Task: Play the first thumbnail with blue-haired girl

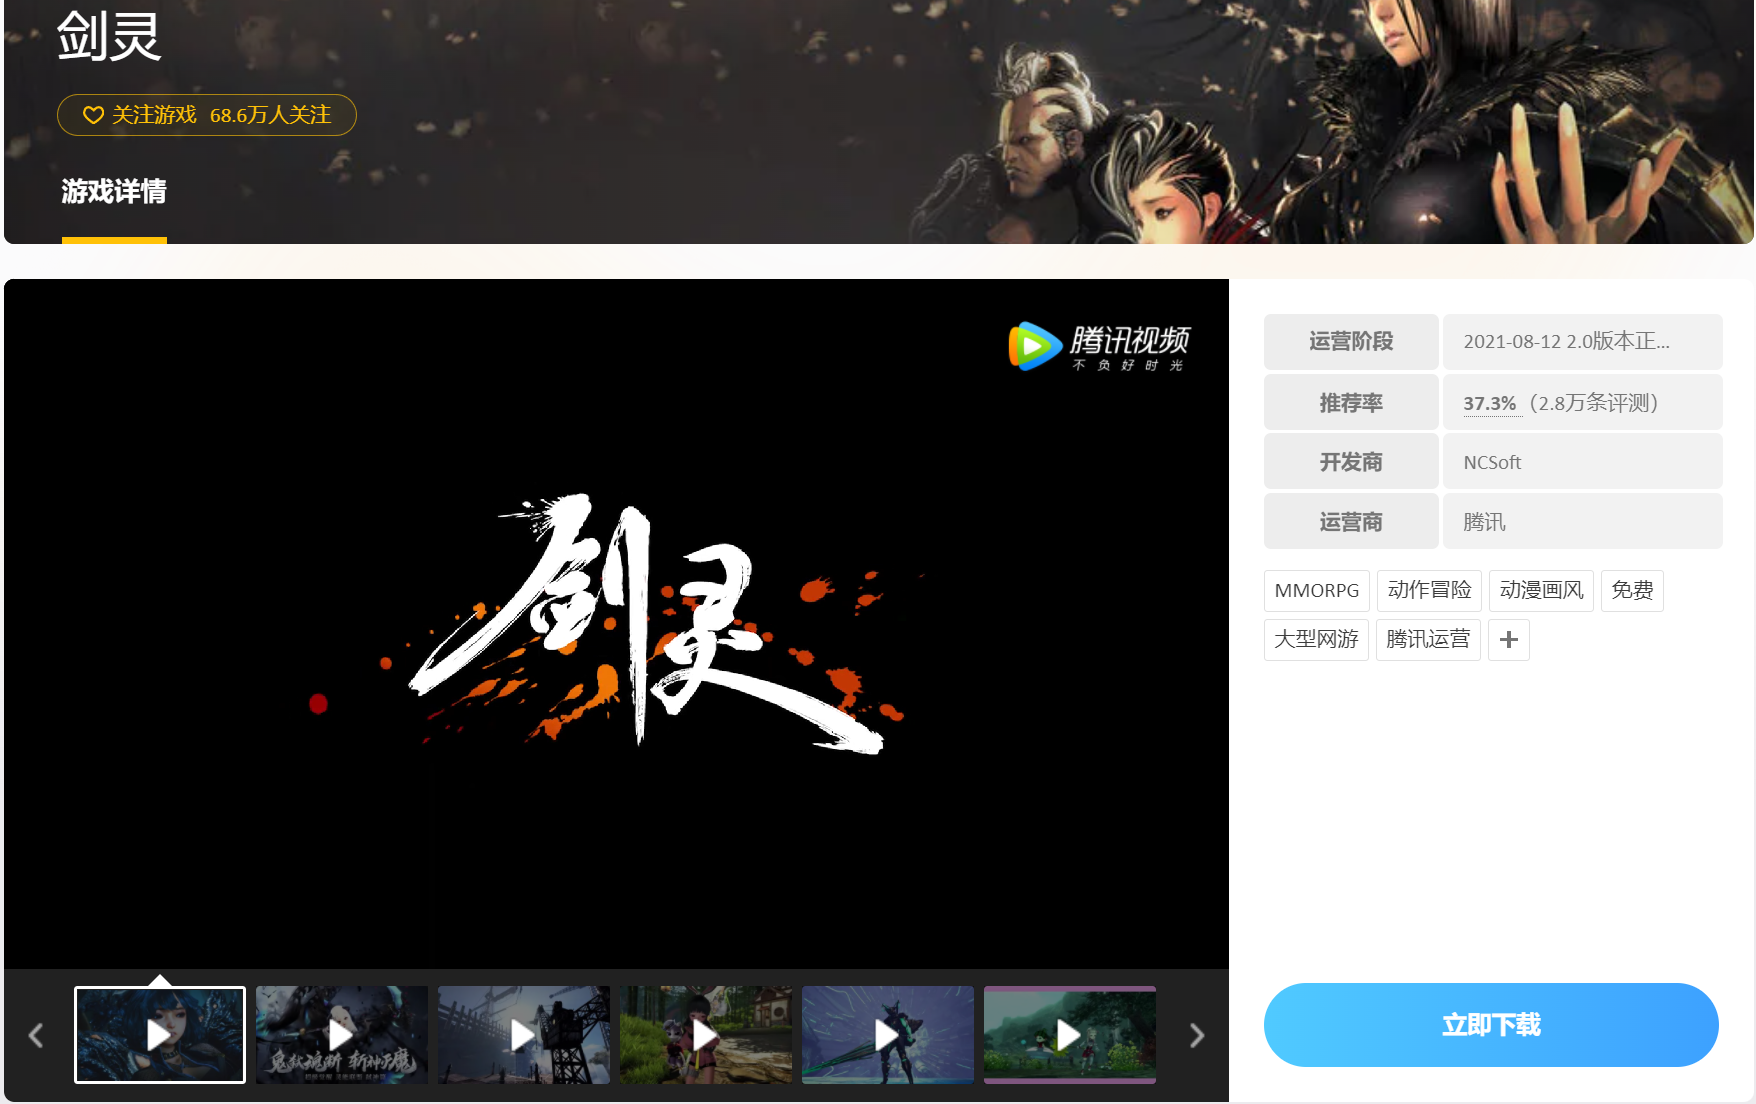Action: (x=160, y=1035)
